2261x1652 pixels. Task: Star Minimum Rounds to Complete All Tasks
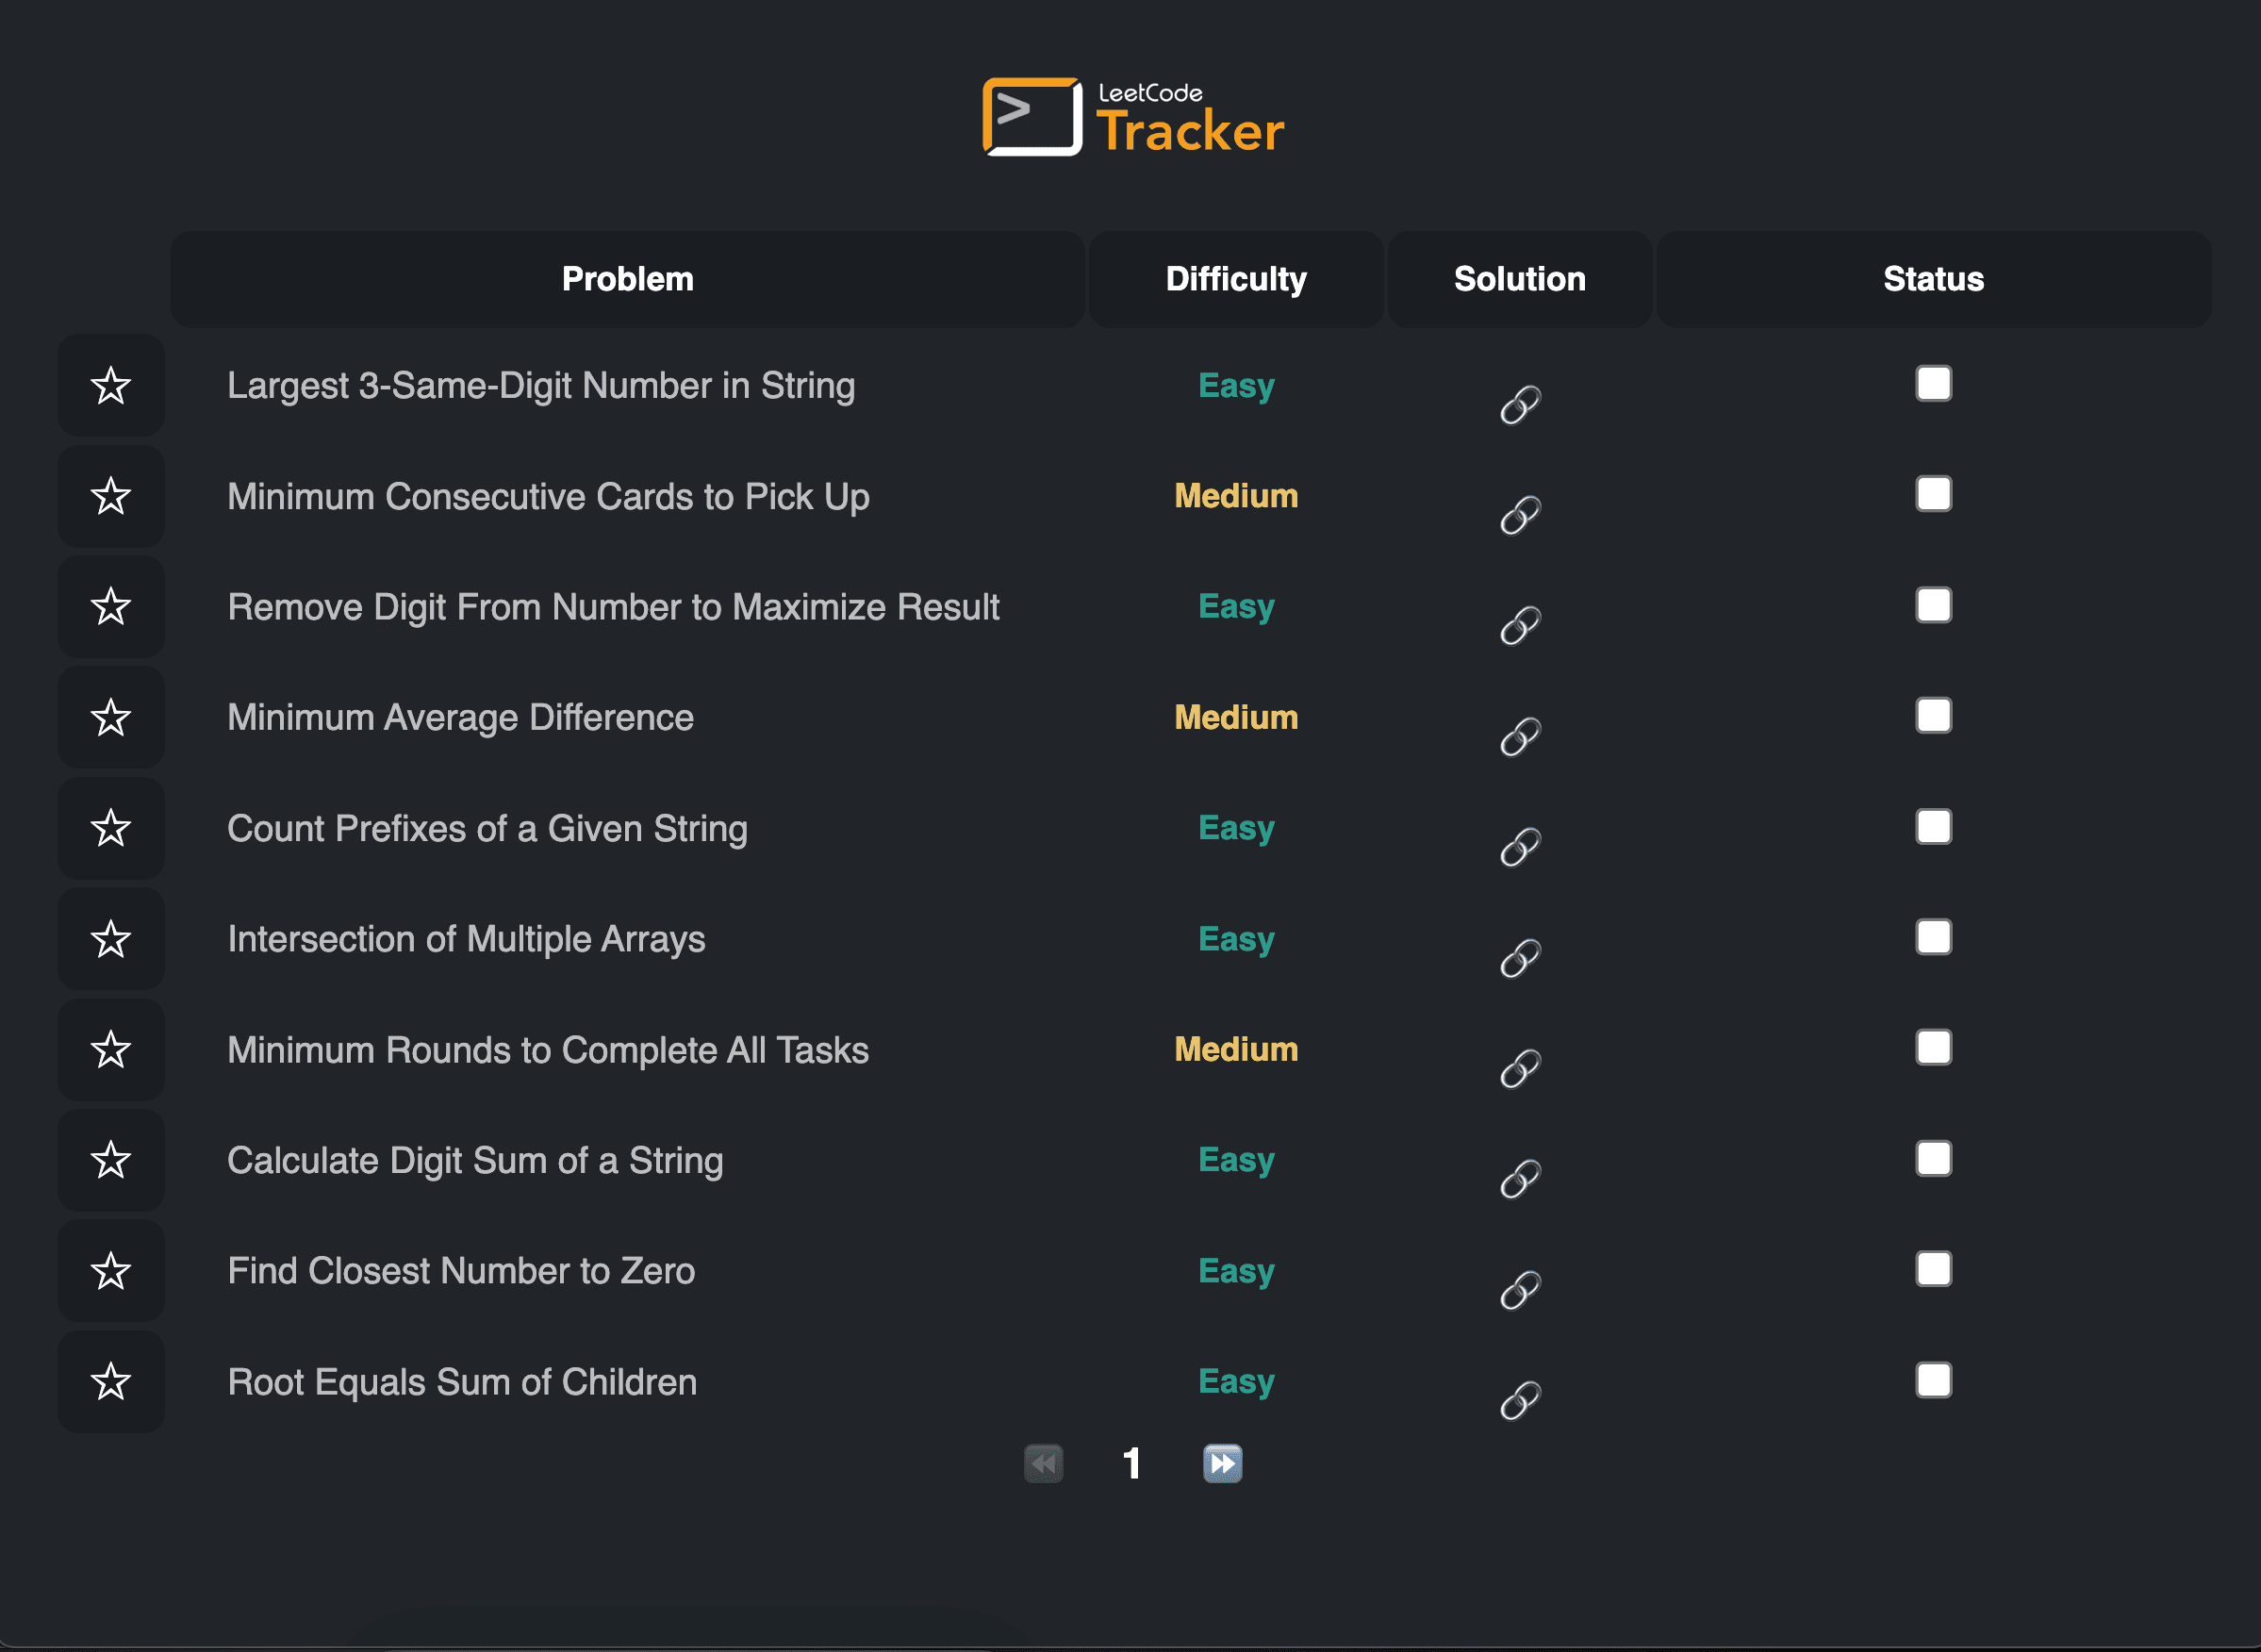click(x=111, y=1050)
